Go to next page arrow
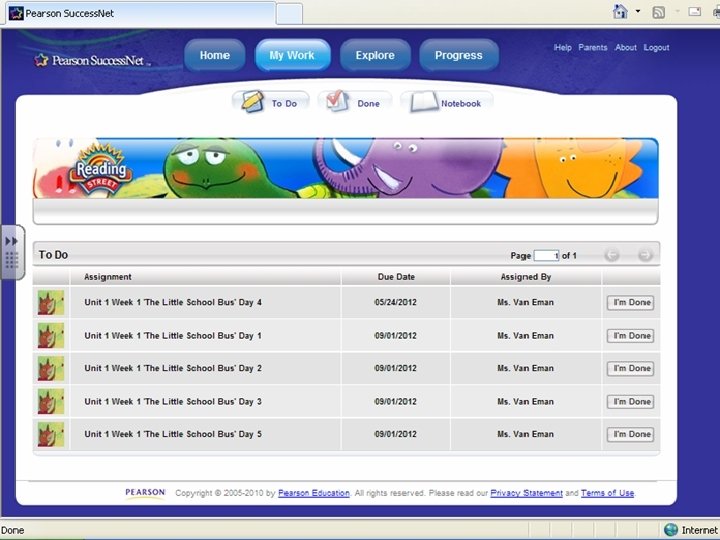Screen dimensions: 720x540 pyautogui.click(x=645, y=255)
